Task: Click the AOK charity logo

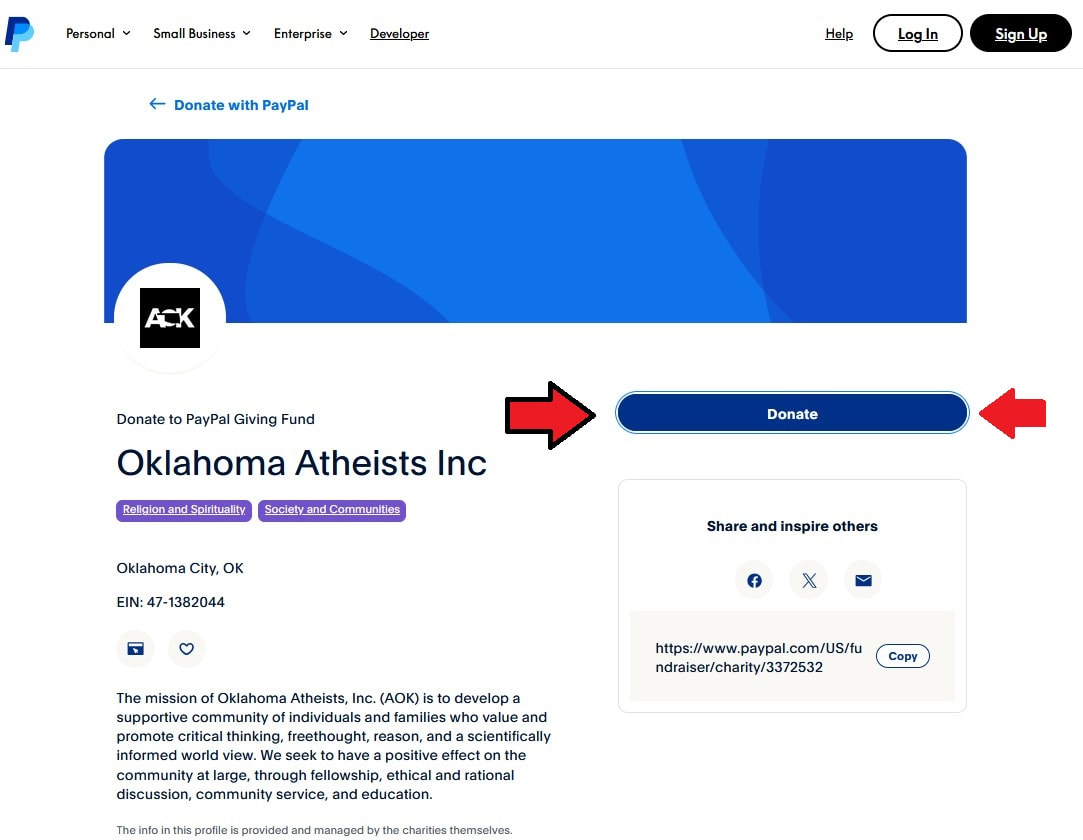Action: [x=170, y=318]
